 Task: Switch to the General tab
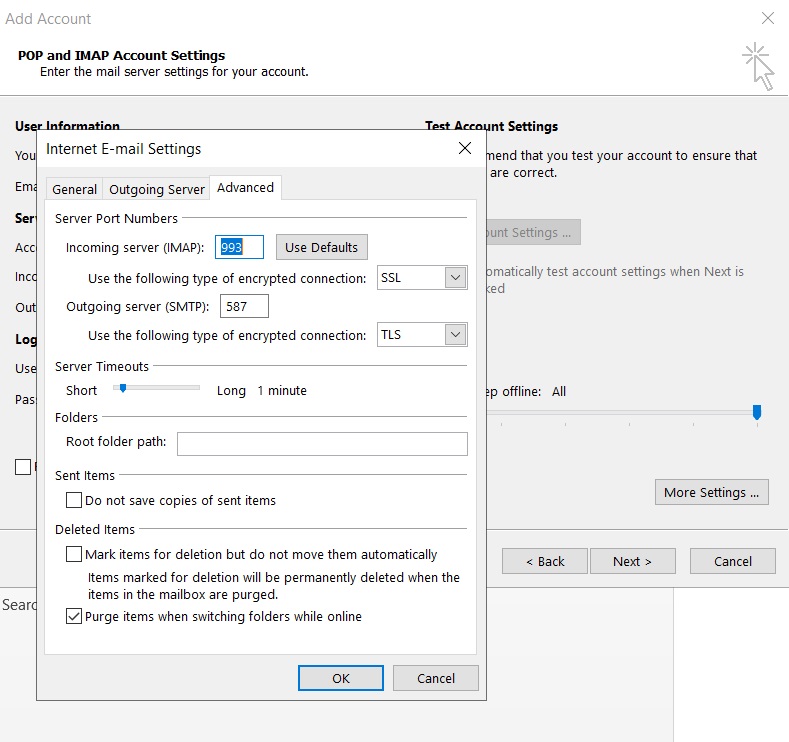[75, 189]
